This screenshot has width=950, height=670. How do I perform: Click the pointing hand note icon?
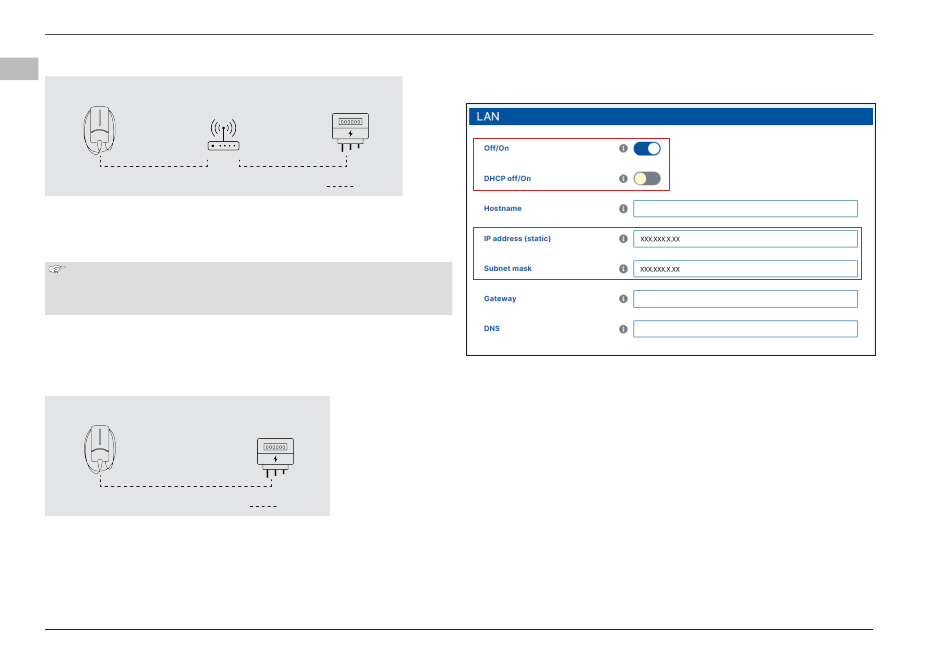pos(57,269)
